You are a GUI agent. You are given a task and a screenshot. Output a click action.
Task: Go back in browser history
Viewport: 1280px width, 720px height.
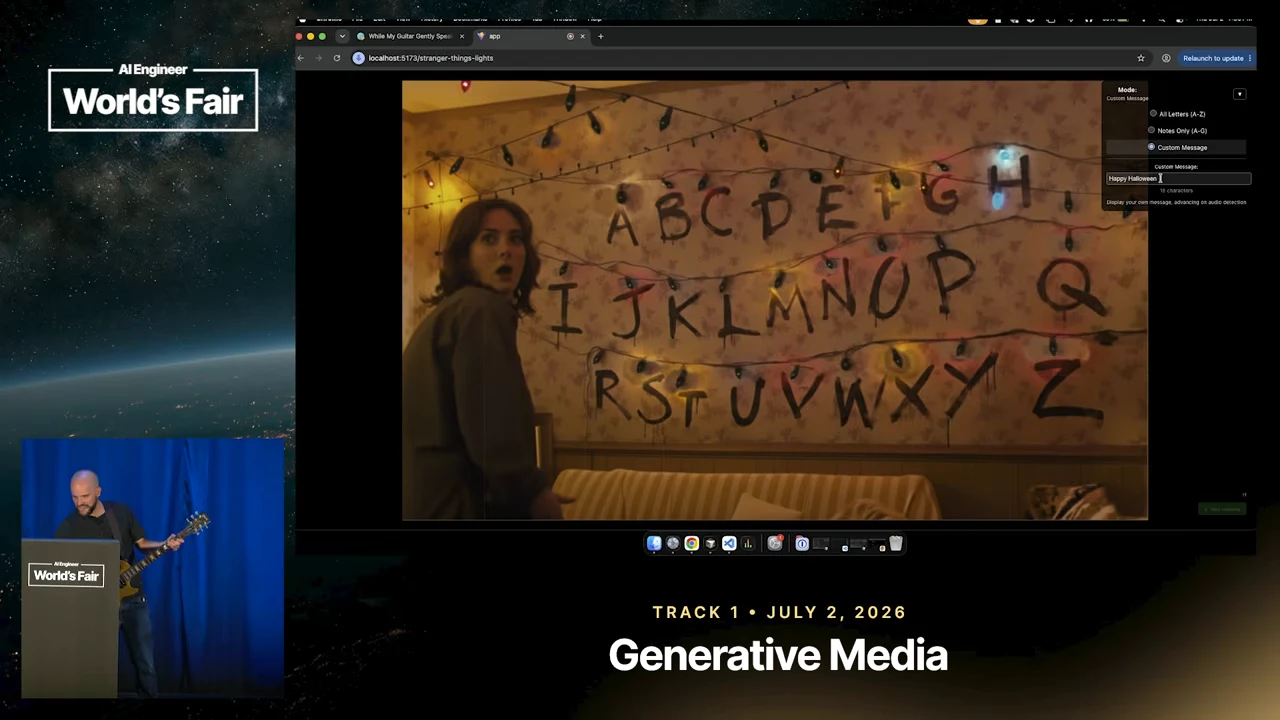click(300, 58)
